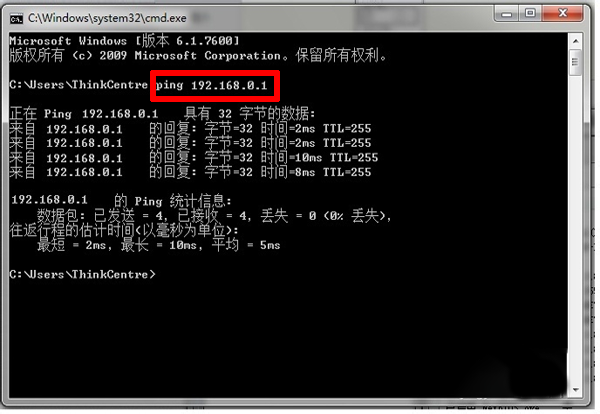Click the "Ping 统计信息" header line
Screen dimensions: 600x414
pos(120,201)
